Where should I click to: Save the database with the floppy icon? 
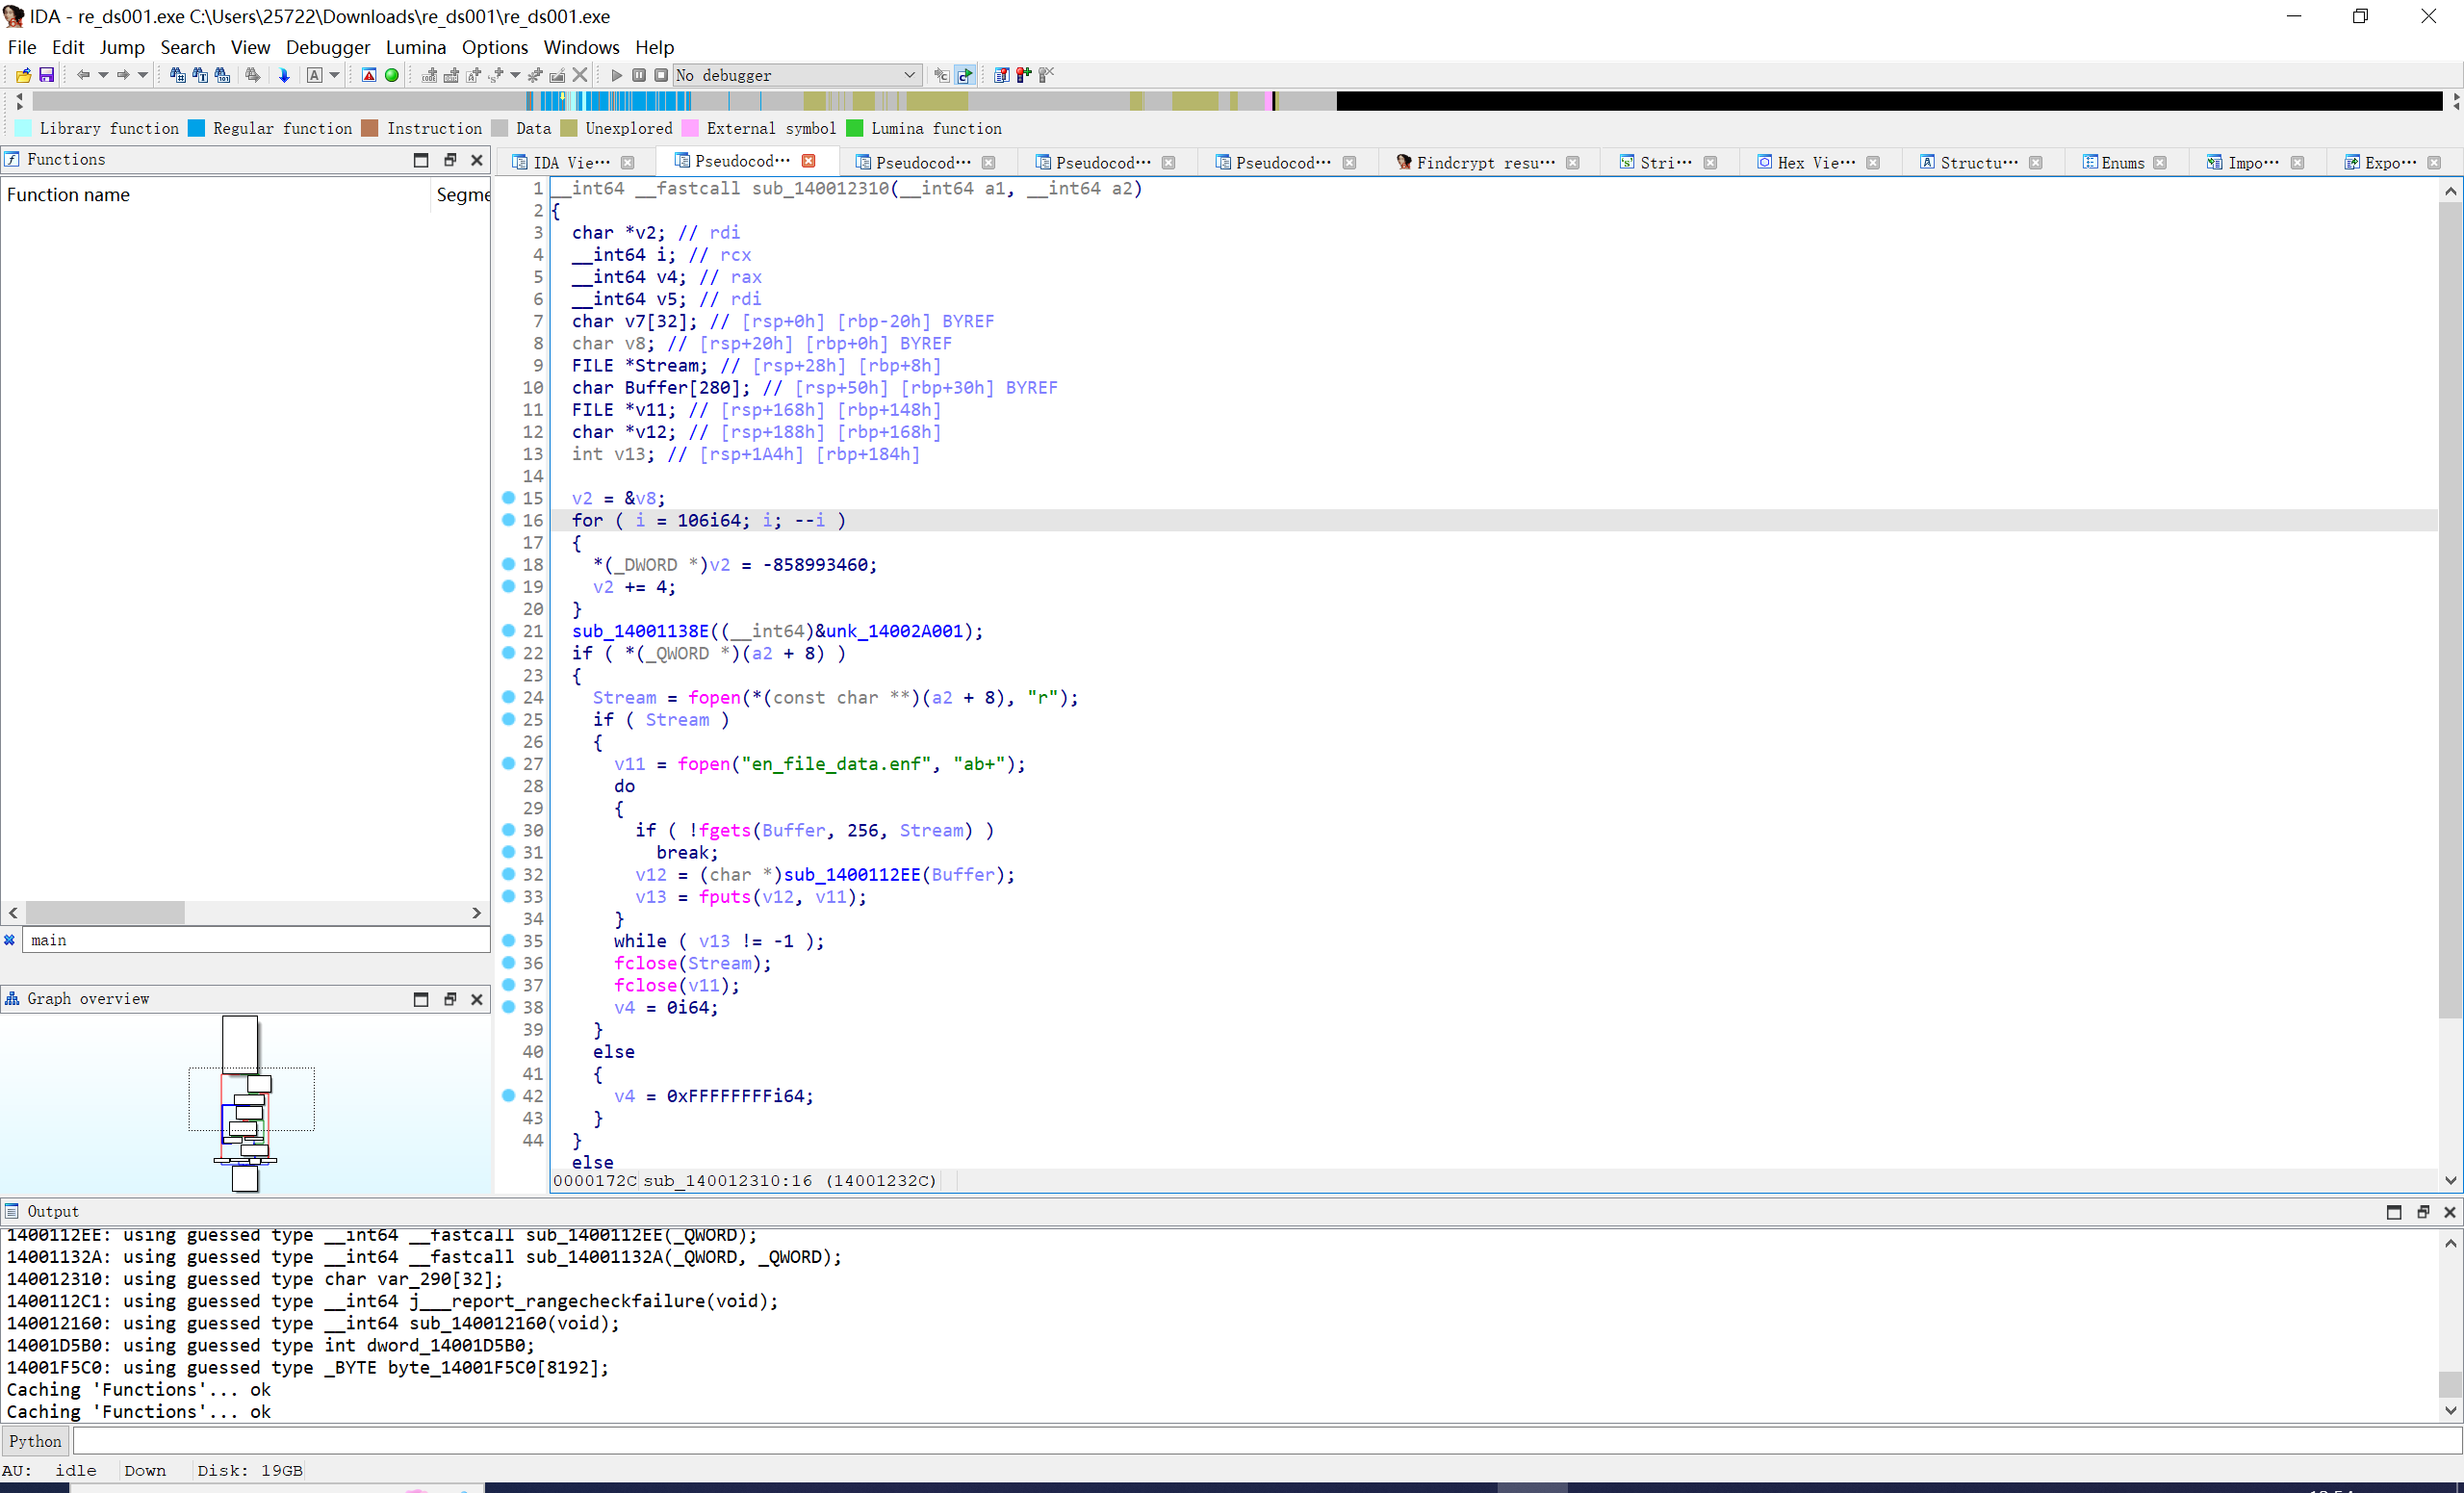coord(46,75)
